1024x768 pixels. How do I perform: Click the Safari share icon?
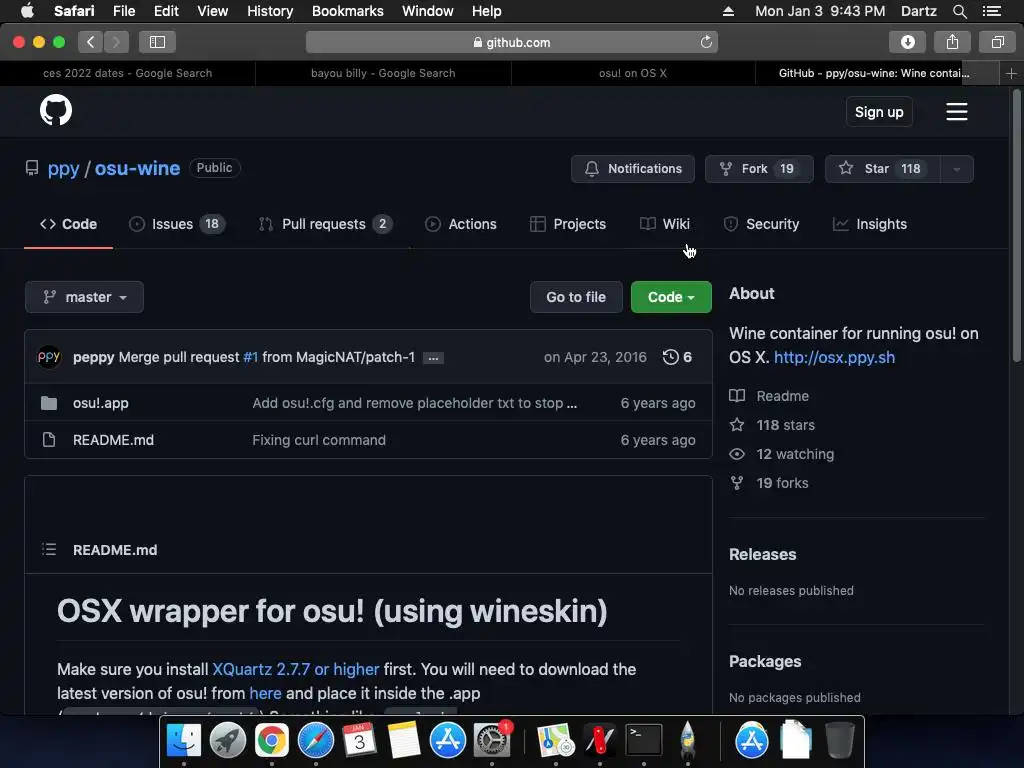(x=952, y=42)
